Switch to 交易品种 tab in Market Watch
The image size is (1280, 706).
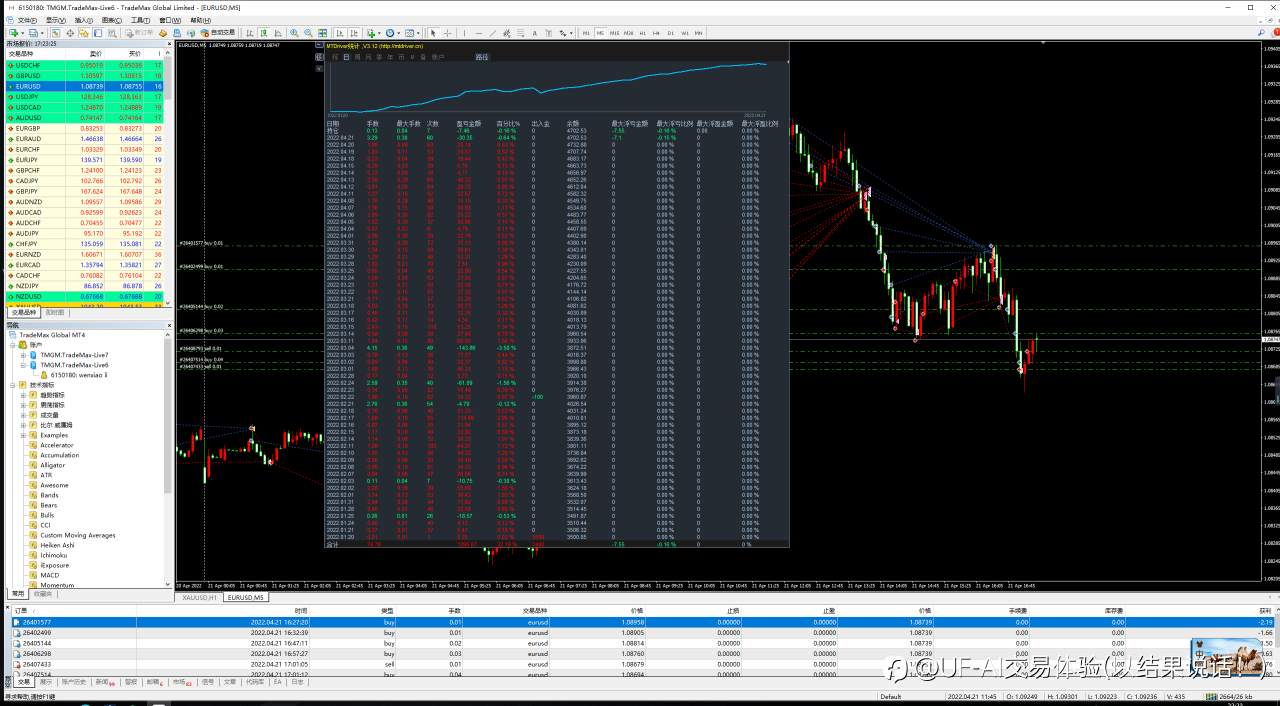(24, 312)
